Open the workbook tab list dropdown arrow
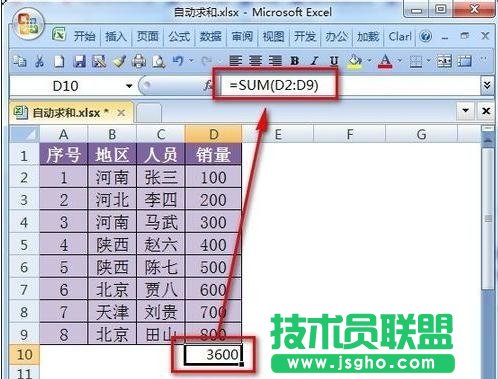 (465, 110)
